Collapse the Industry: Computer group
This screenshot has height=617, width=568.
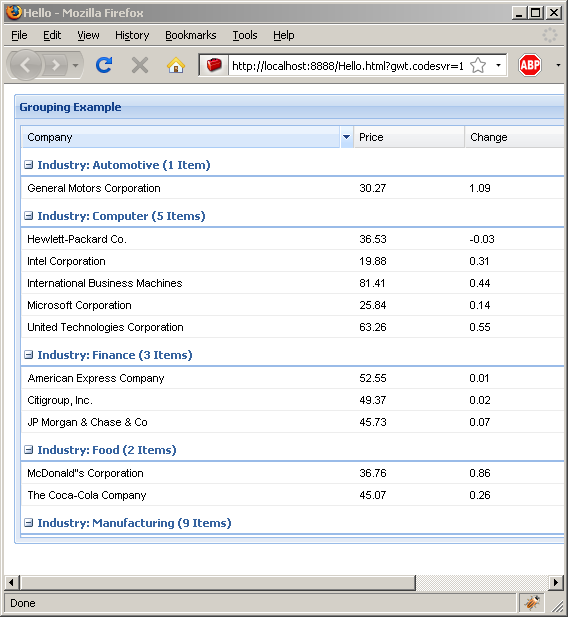click(29, 216)
